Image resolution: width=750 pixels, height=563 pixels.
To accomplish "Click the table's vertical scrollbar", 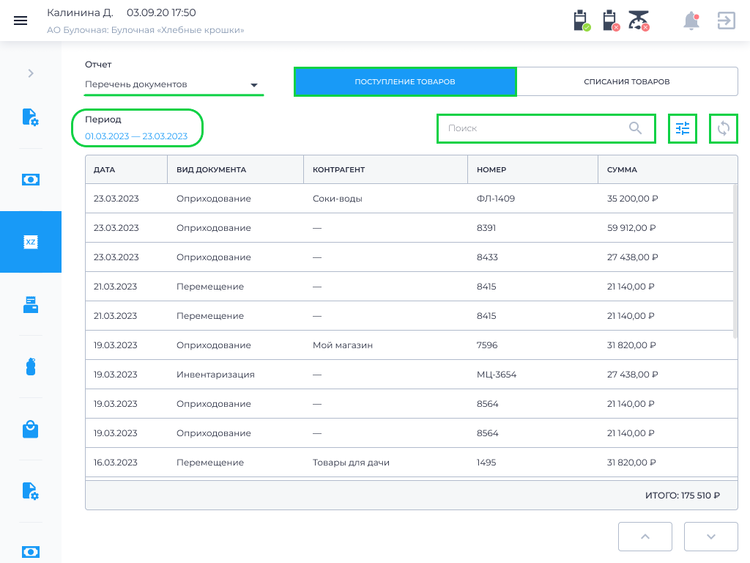I will point(735,261).
